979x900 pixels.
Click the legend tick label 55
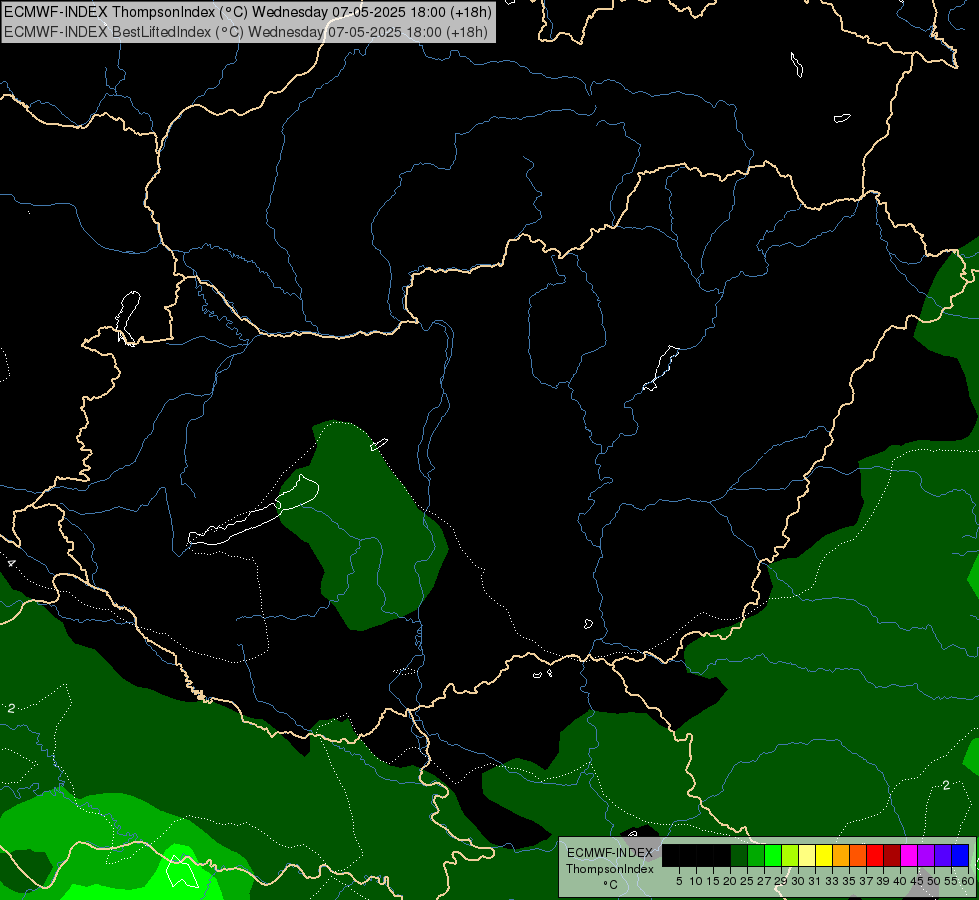click(950, 881)
